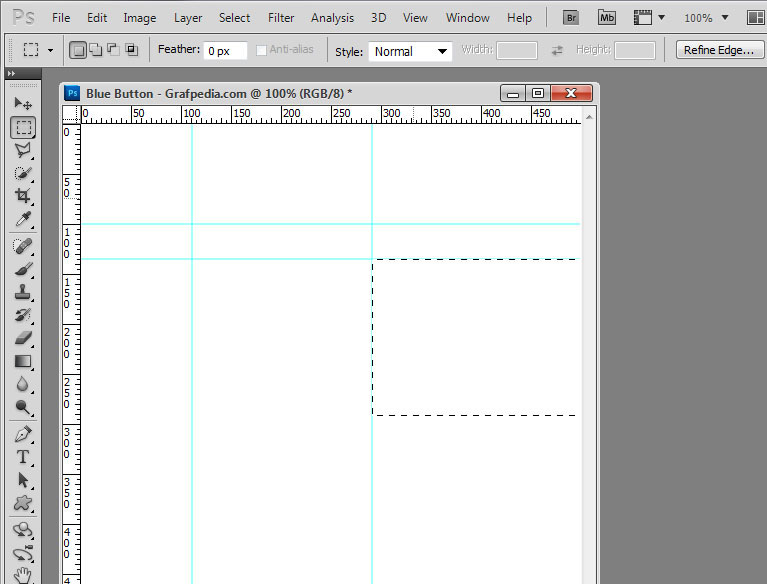The image size is (767, 584).
Task: Select the Gradient tool
Action: tap(23, 361)
